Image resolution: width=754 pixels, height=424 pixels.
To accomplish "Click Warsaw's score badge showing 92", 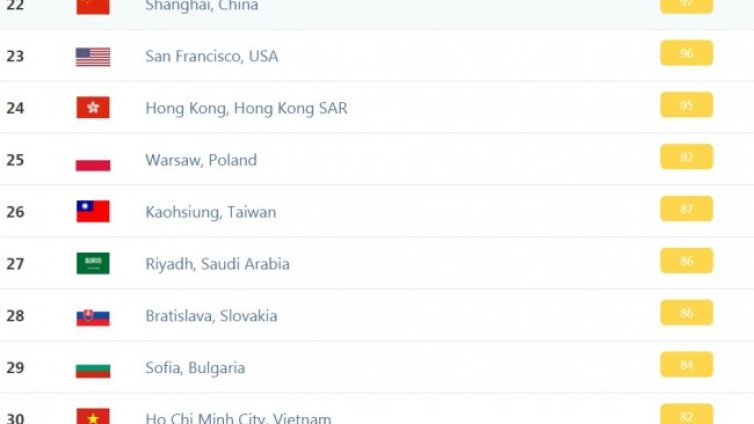I will [x=686, y=157].
